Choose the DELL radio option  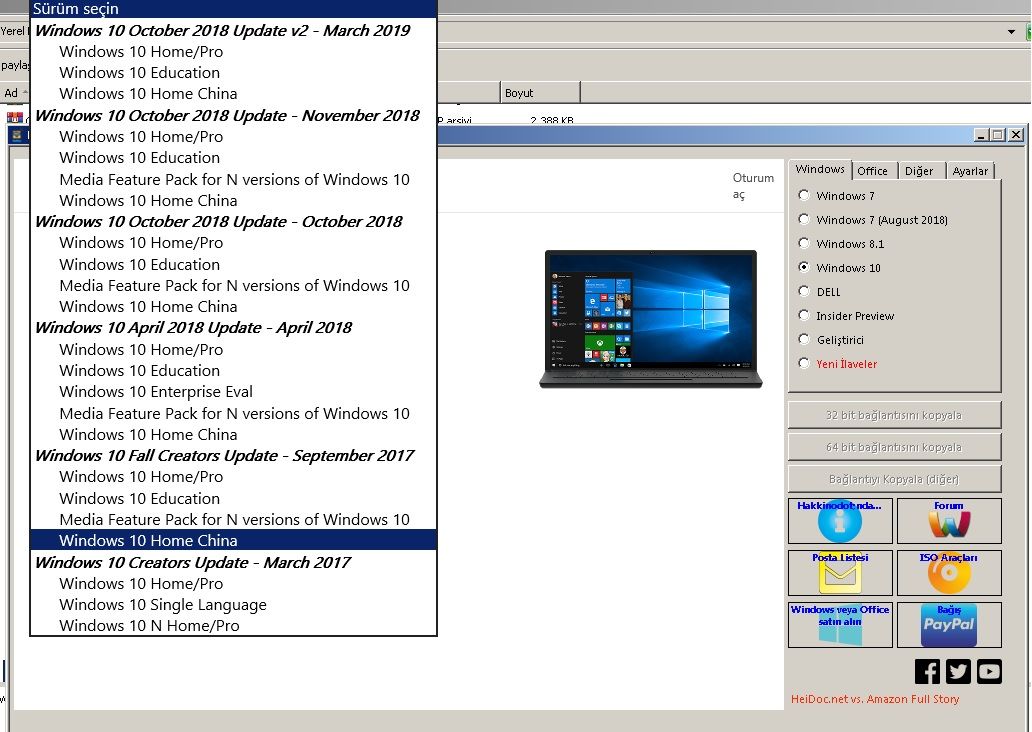(x=804, y=291)
